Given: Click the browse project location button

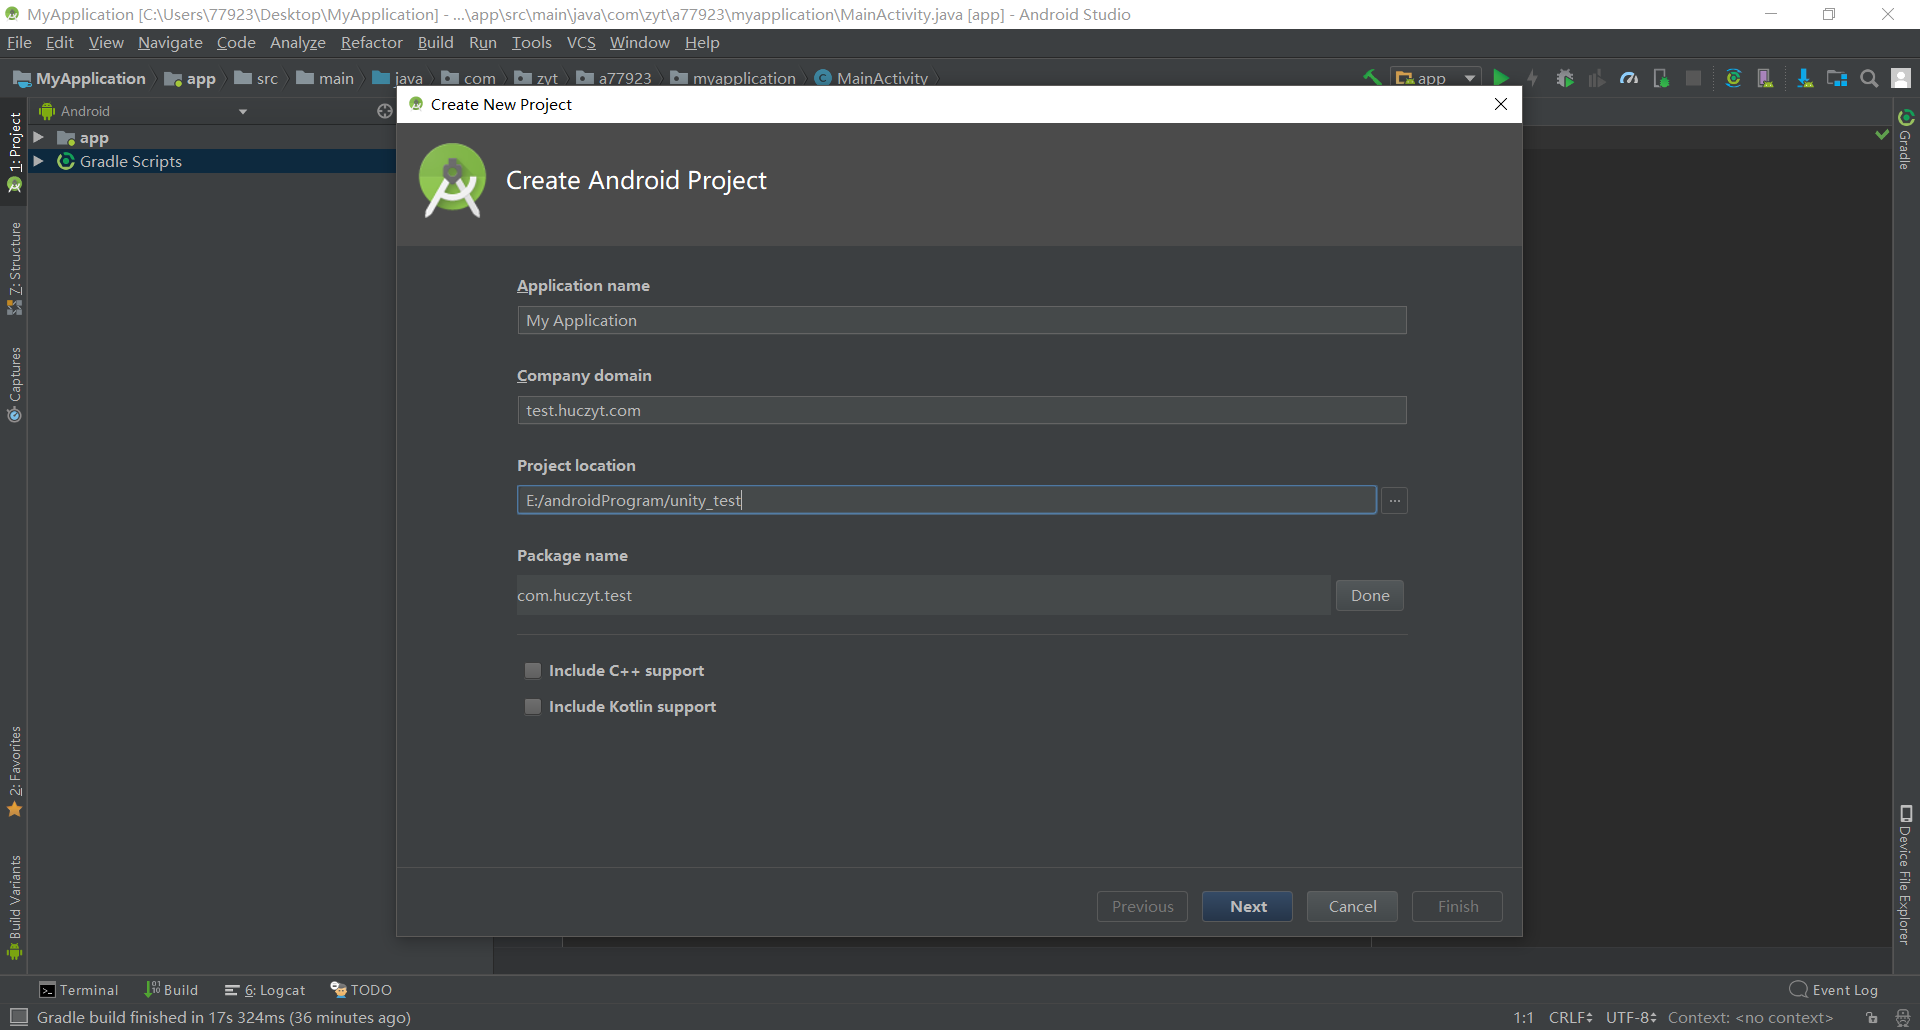Looking at the screenshot, I should coord(1395,500).
